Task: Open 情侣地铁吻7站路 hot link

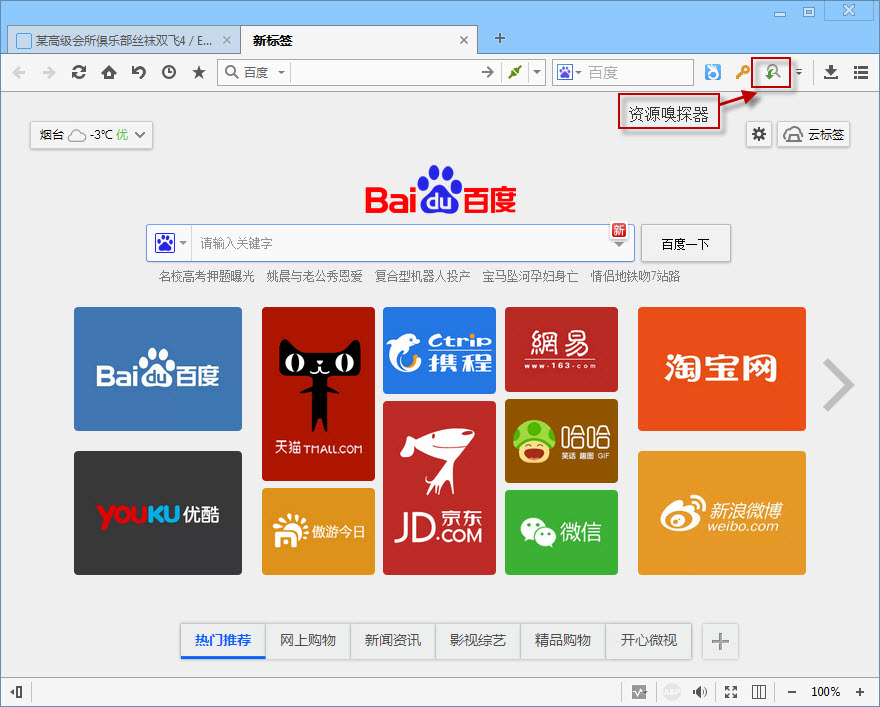Action: pyautogui.click(x=635, y=277)
